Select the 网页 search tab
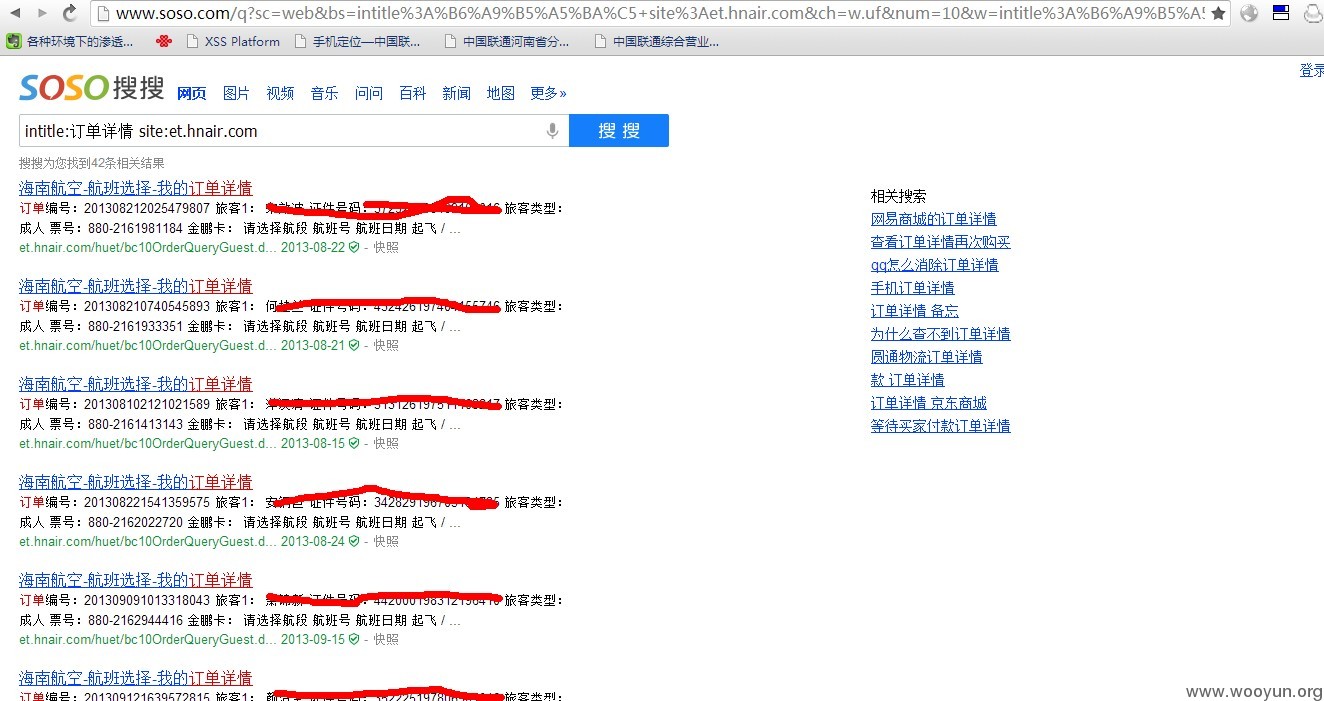 tap(191, 93)
